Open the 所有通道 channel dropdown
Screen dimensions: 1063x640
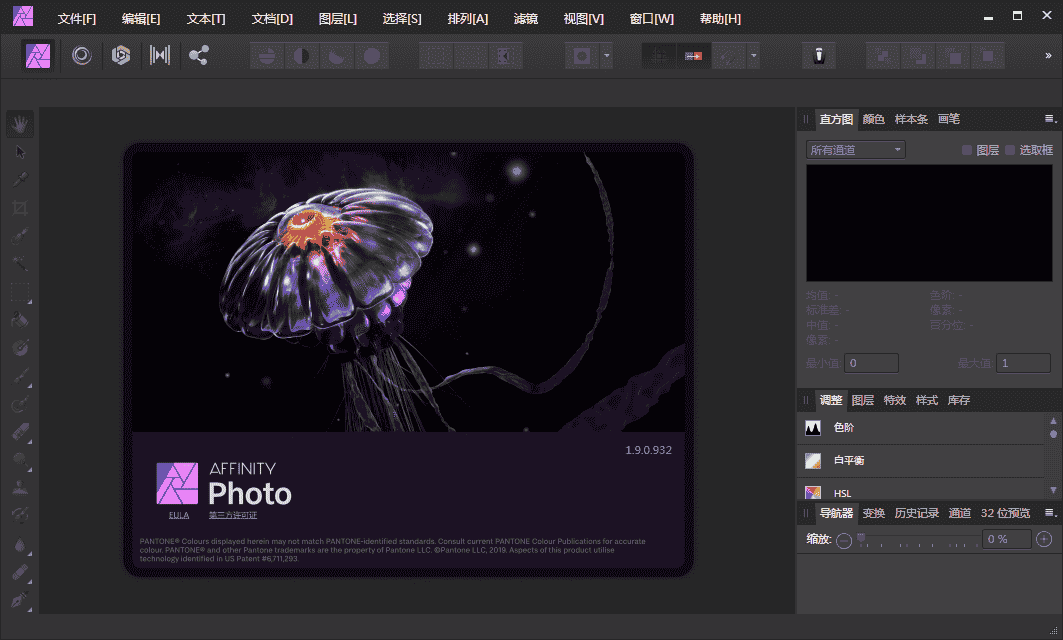tap(855, 149)
